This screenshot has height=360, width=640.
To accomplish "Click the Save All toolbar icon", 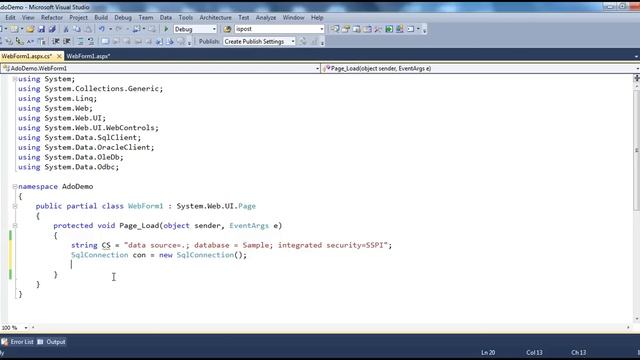I will (x=52, y=29).
